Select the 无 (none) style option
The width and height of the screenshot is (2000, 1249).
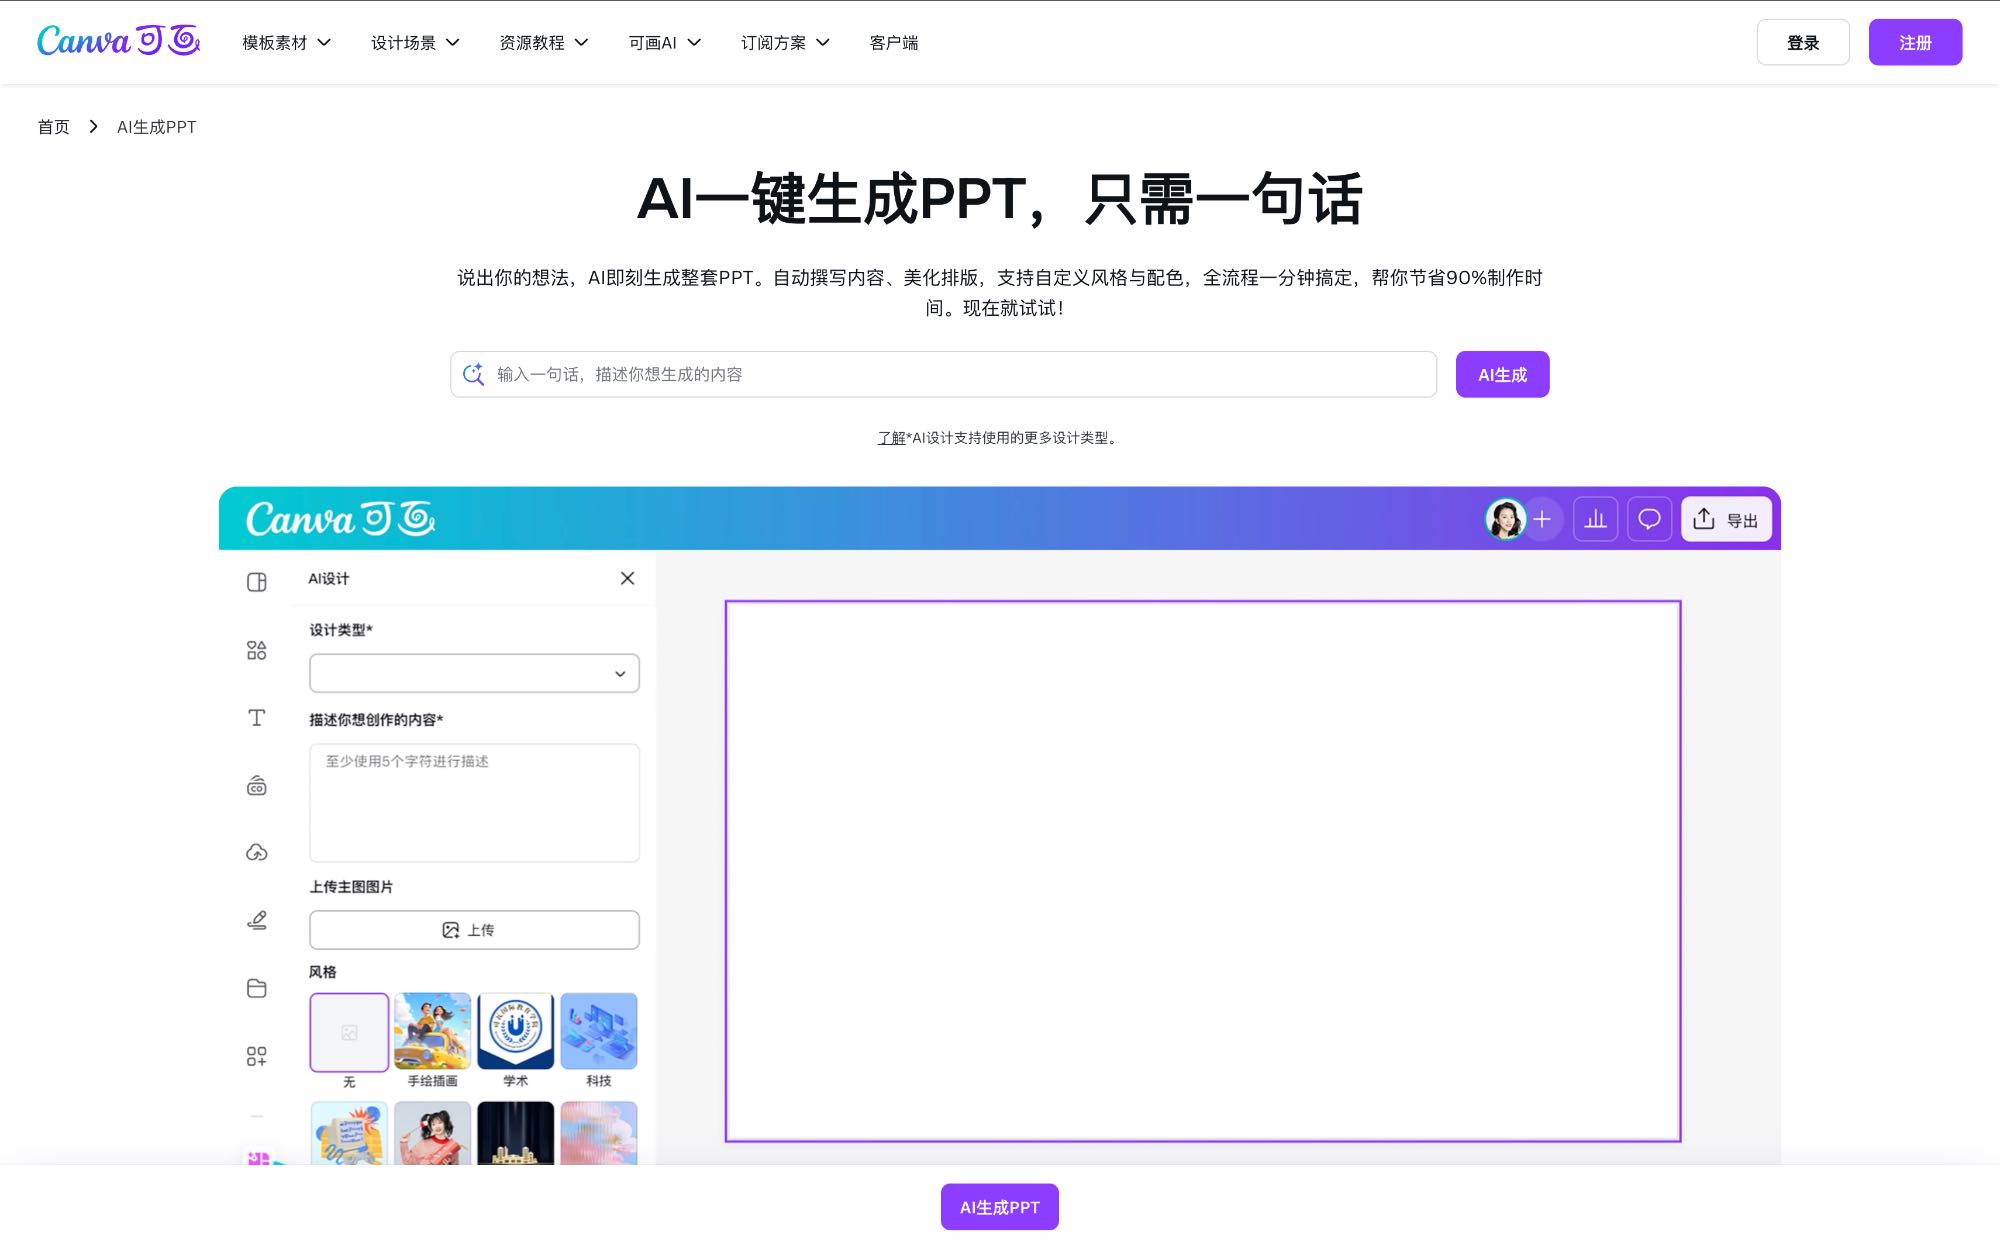coord(349,1032)
